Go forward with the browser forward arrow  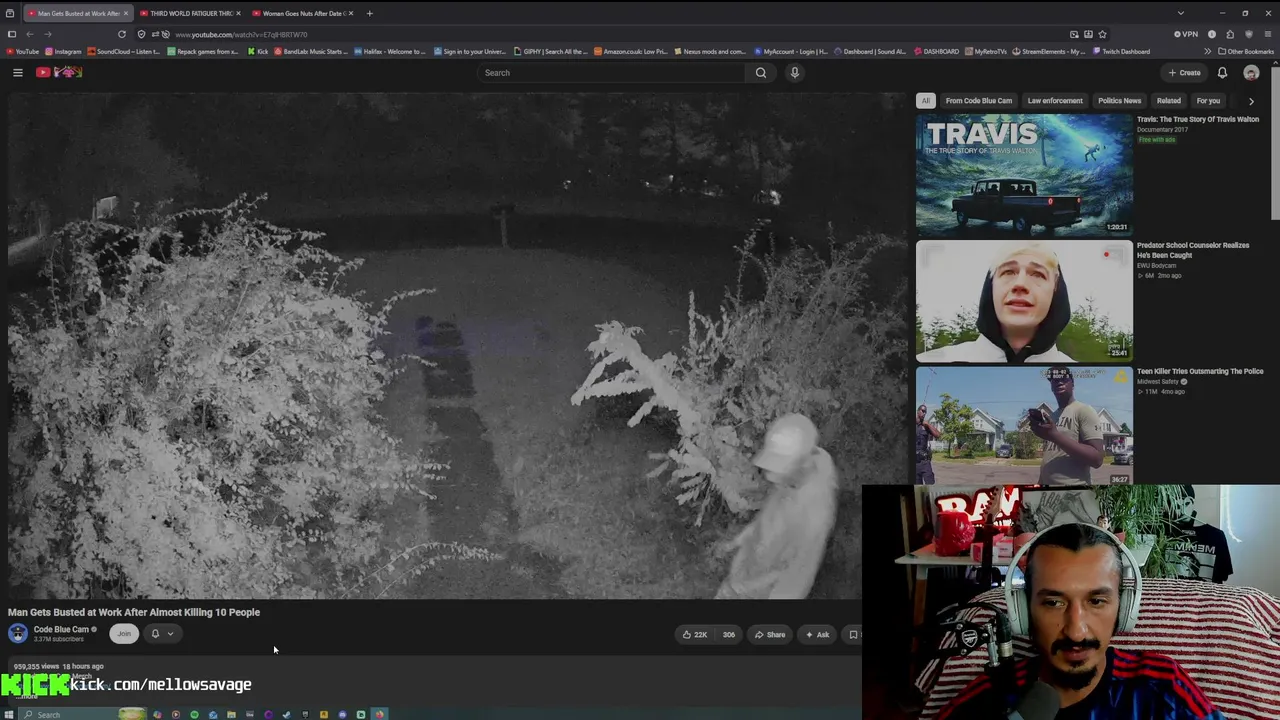(x=47, y=34)
